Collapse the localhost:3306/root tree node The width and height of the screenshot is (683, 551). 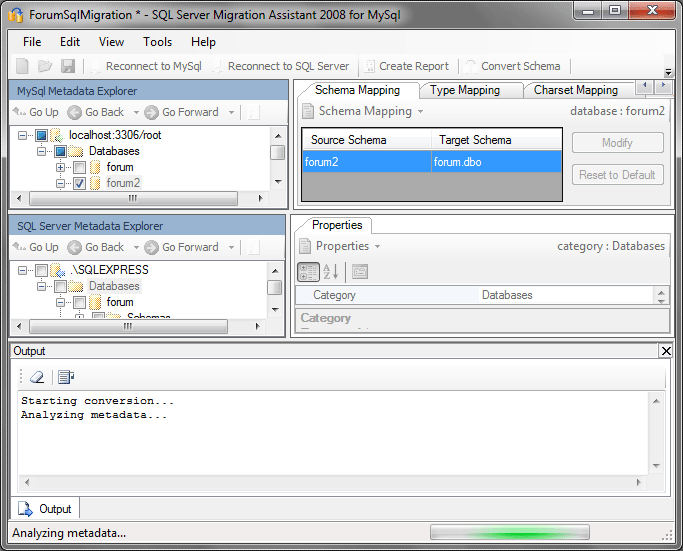(23, 135)
